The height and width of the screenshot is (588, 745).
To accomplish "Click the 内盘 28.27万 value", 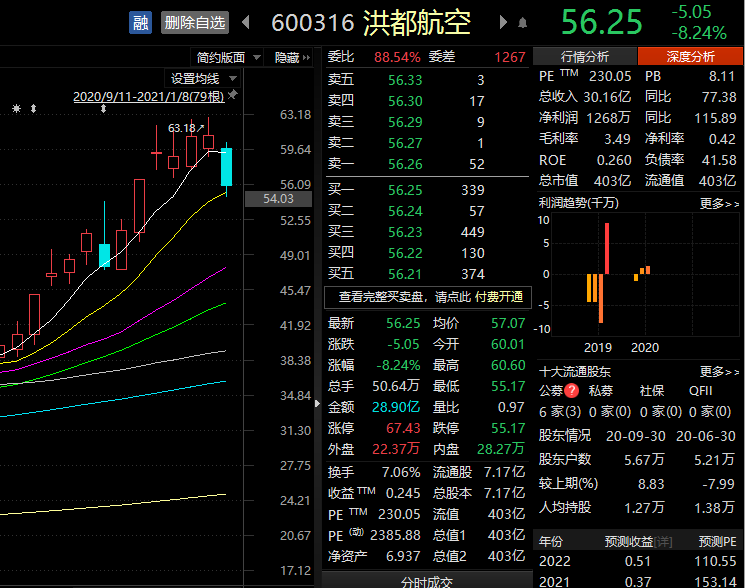I will 501,449.
